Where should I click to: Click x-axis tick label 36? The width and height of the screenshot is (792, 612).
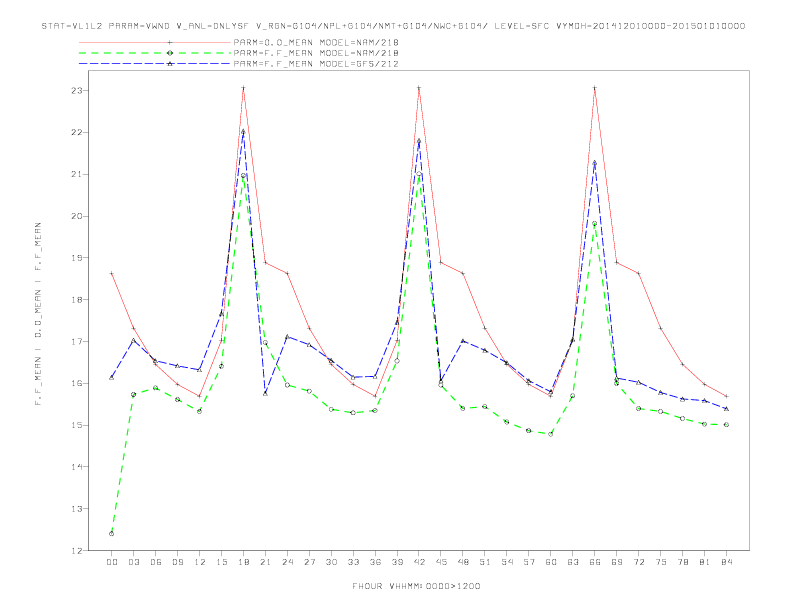[x=375, y=562]
